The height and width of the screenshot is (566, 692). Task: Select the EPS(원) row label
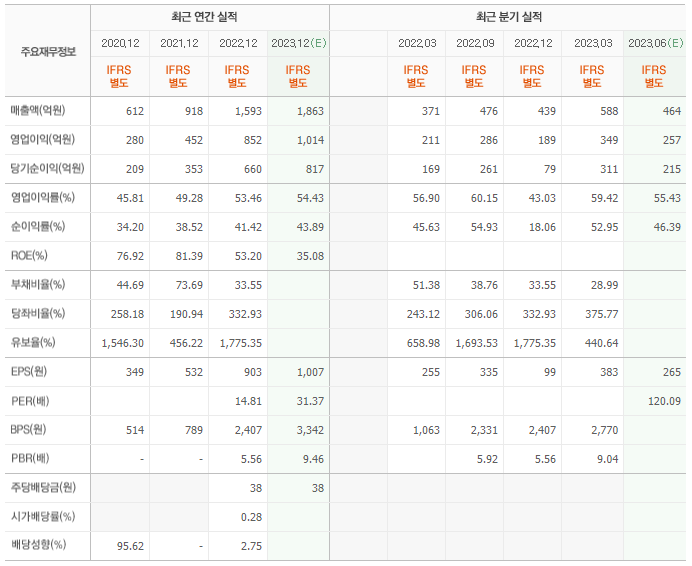tap(29, 372)
